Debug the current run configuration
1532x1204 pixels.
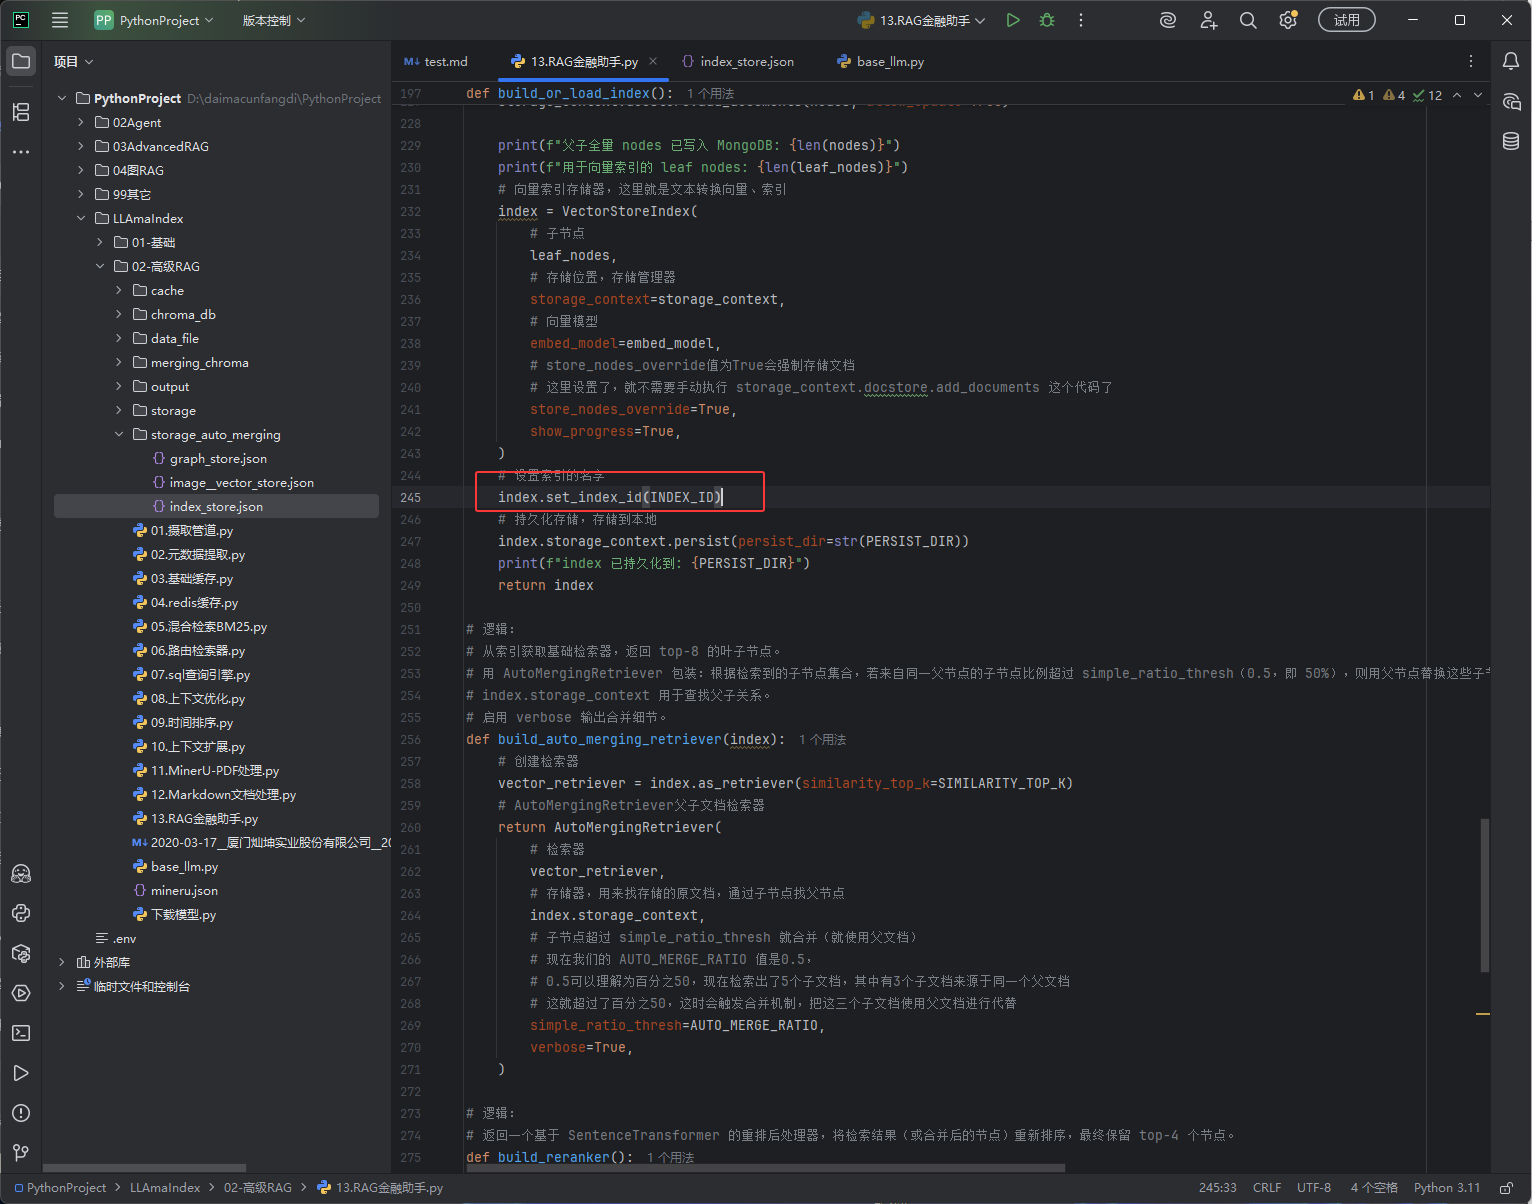tap(1047, 20)
